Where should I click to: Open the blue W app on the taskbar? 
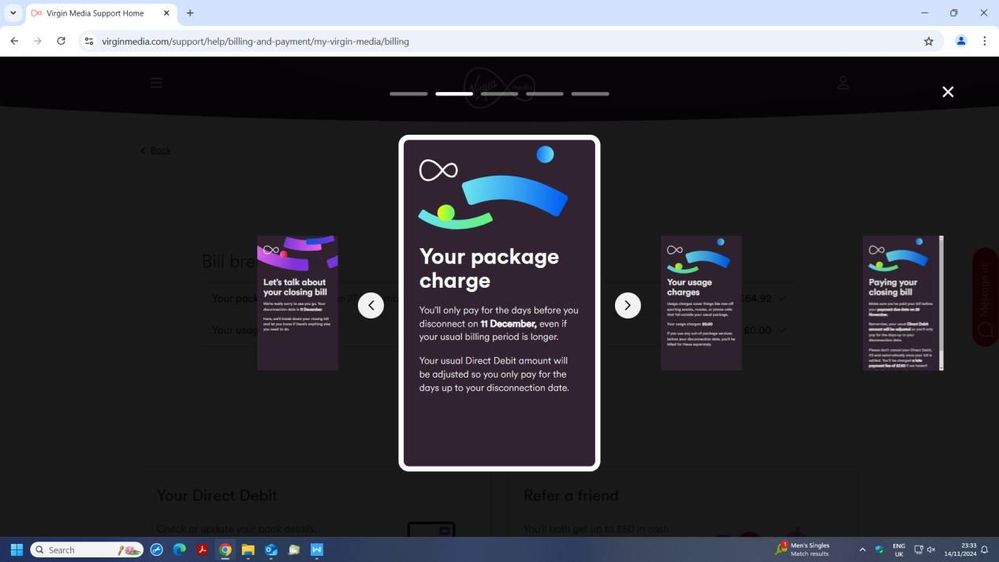click(317, 549)
